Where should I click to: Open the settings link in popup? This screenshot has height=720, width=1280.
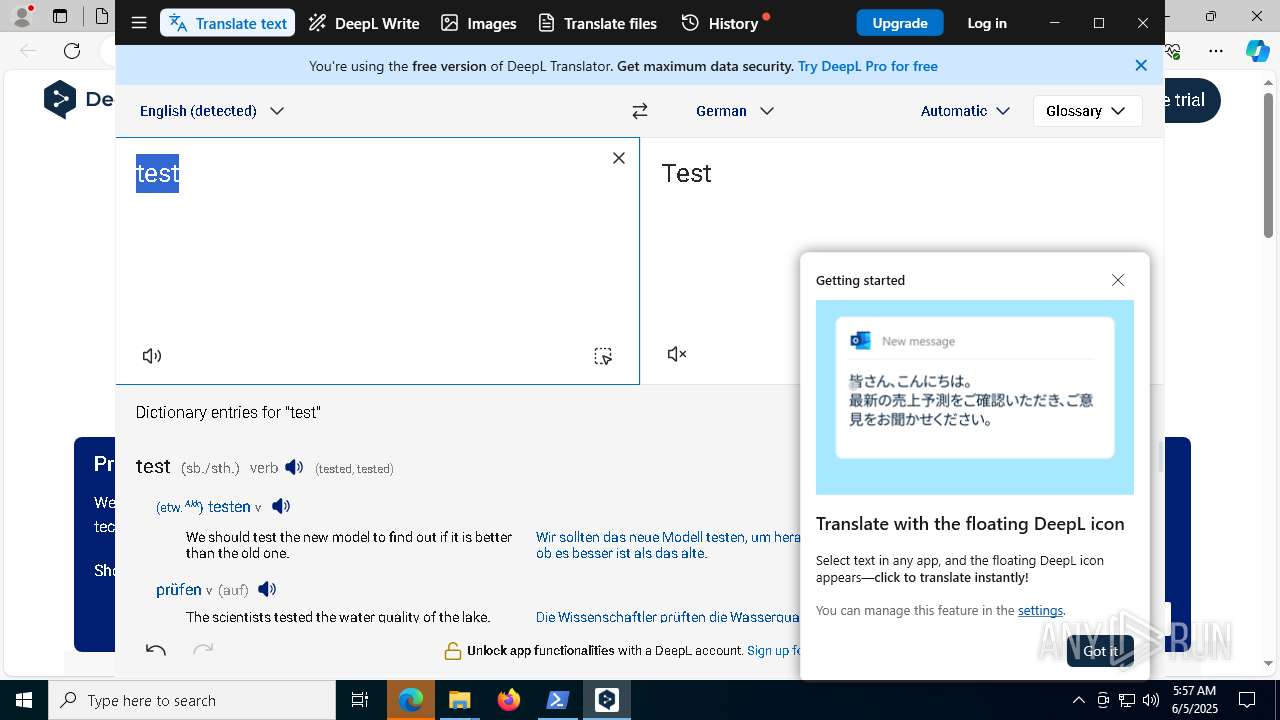[1040, 611]
